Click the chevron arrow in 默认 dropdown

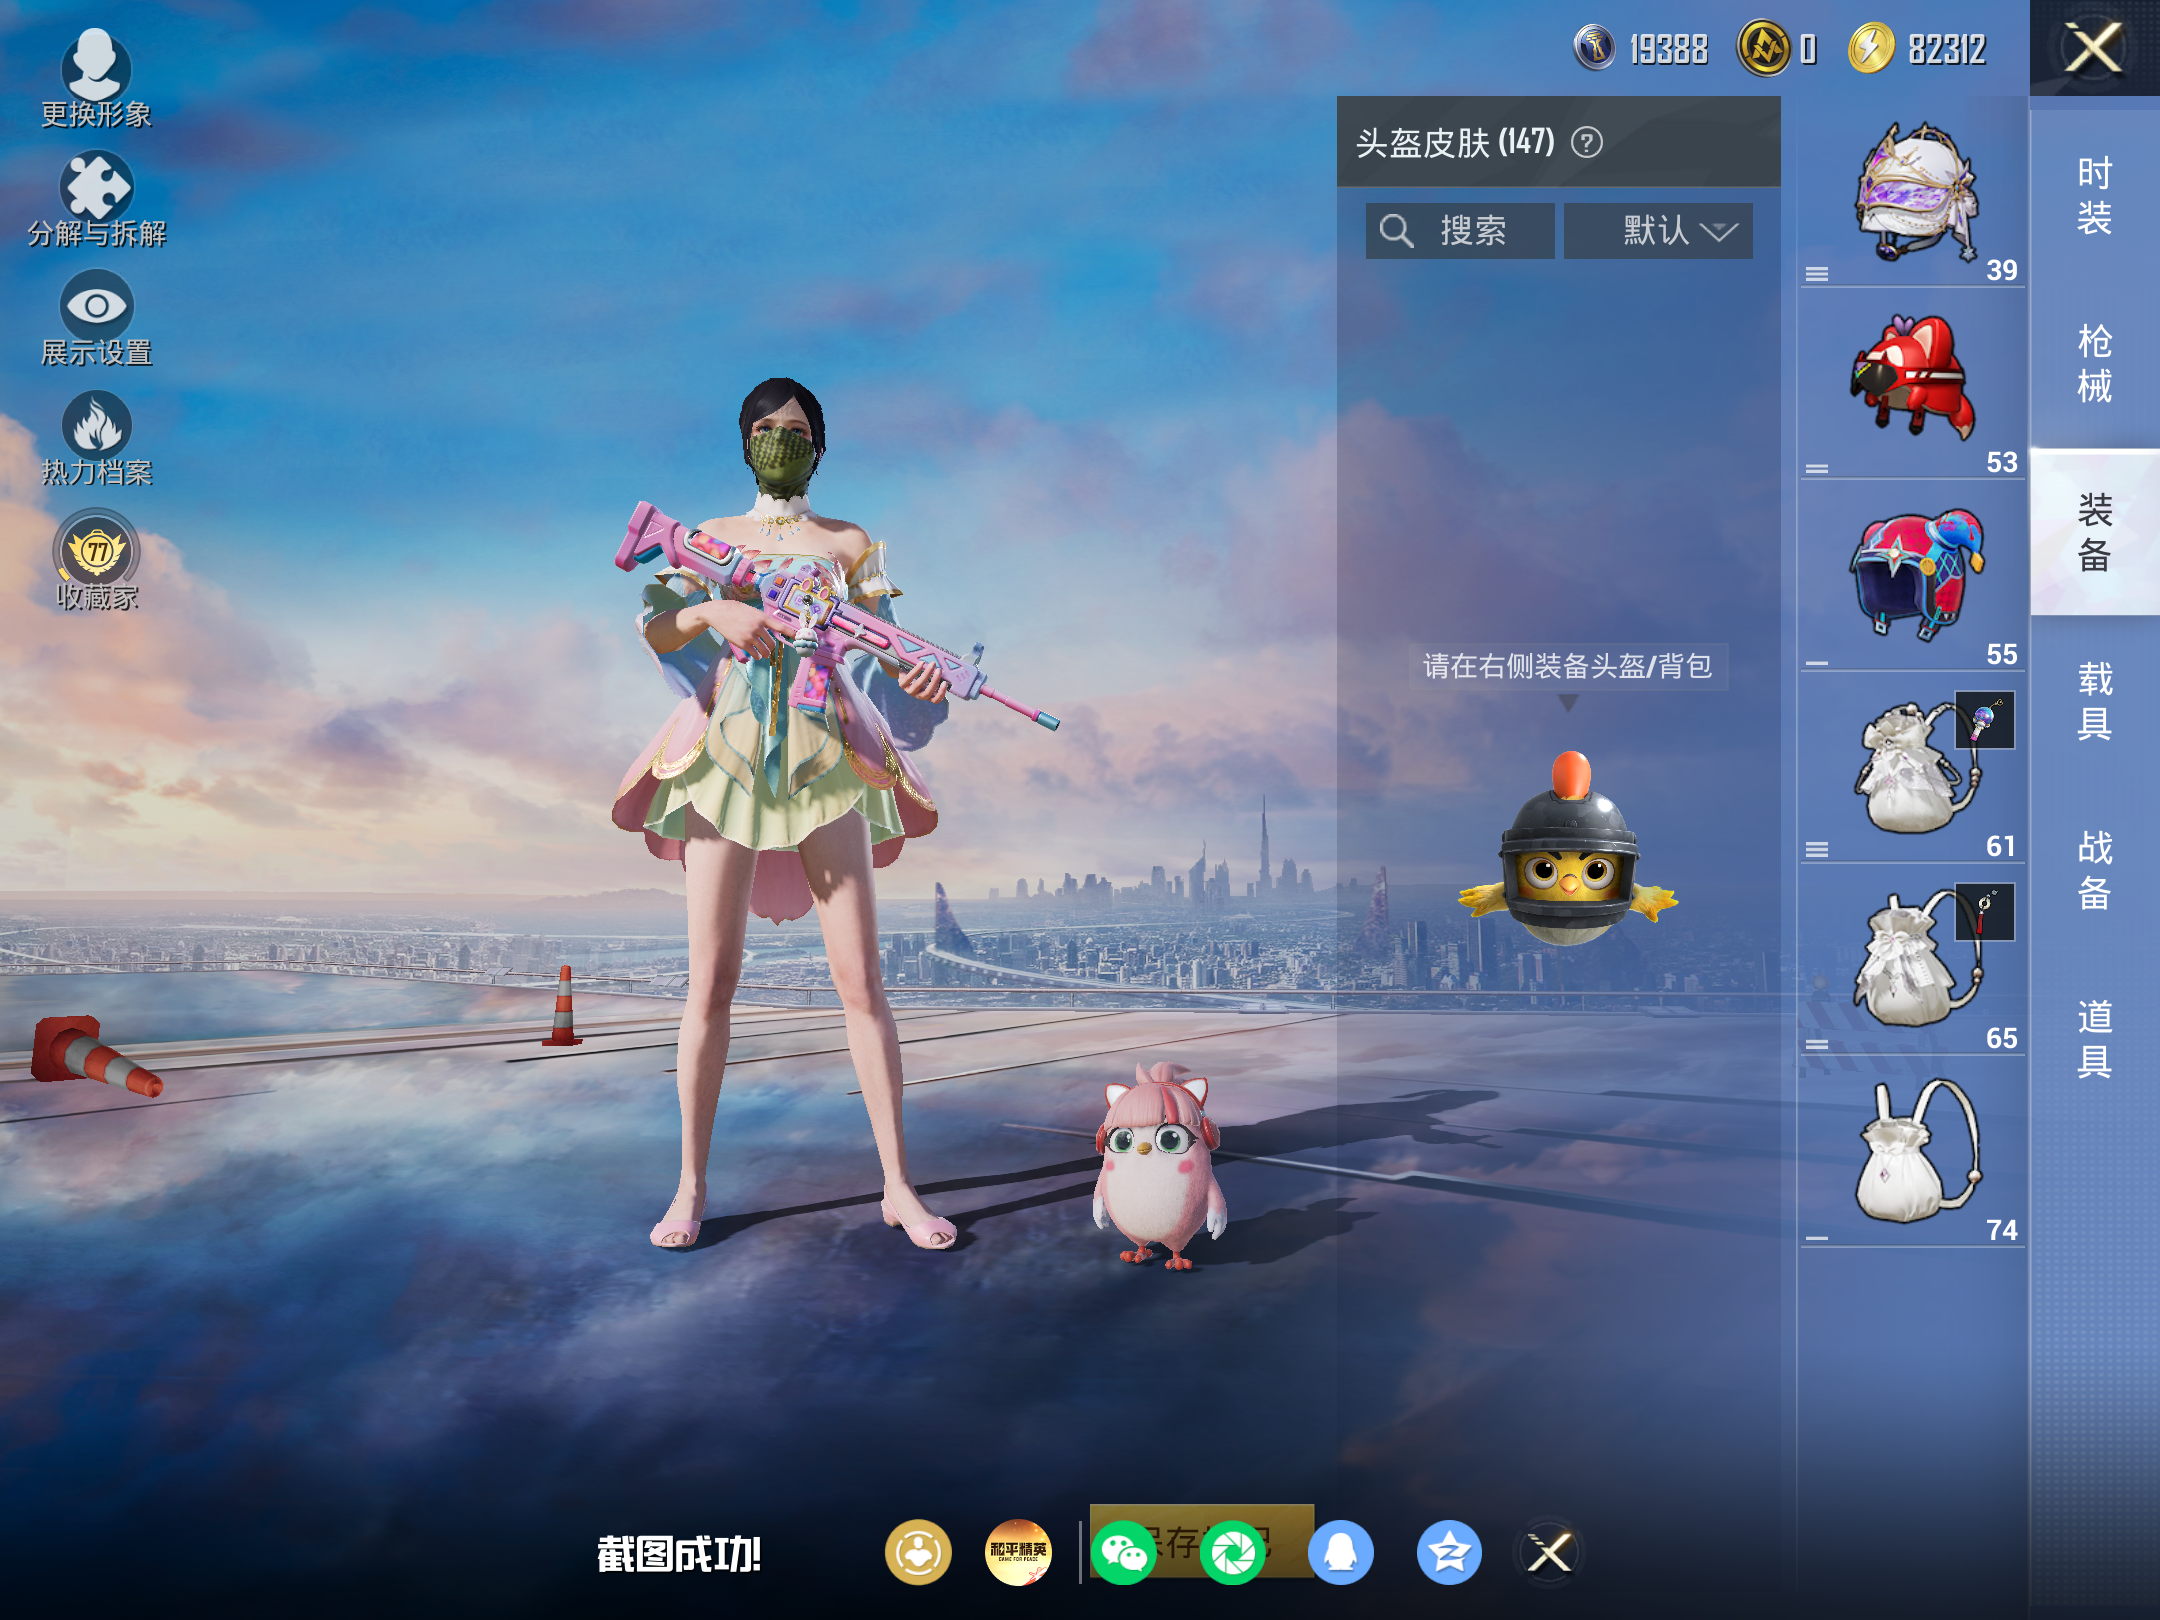(x=1719, y=232)
